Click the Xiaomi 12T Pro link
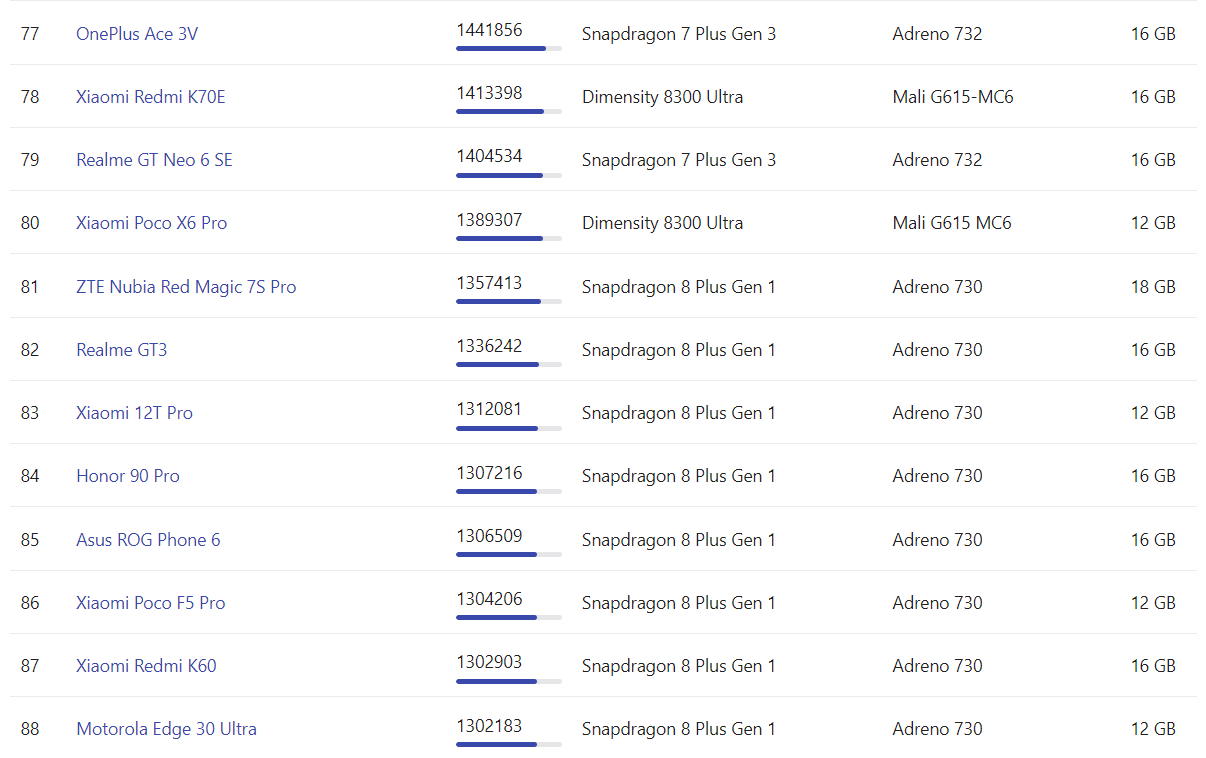This screenshot has width=1206, height=758. (134, 413)
